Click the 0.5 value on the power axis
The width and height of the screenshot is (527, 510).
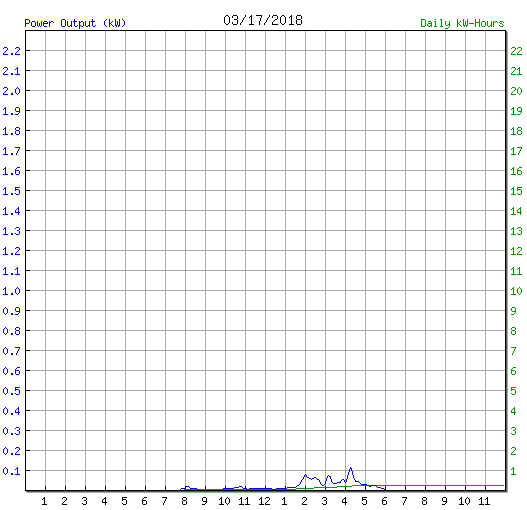(x=11, y=391)
